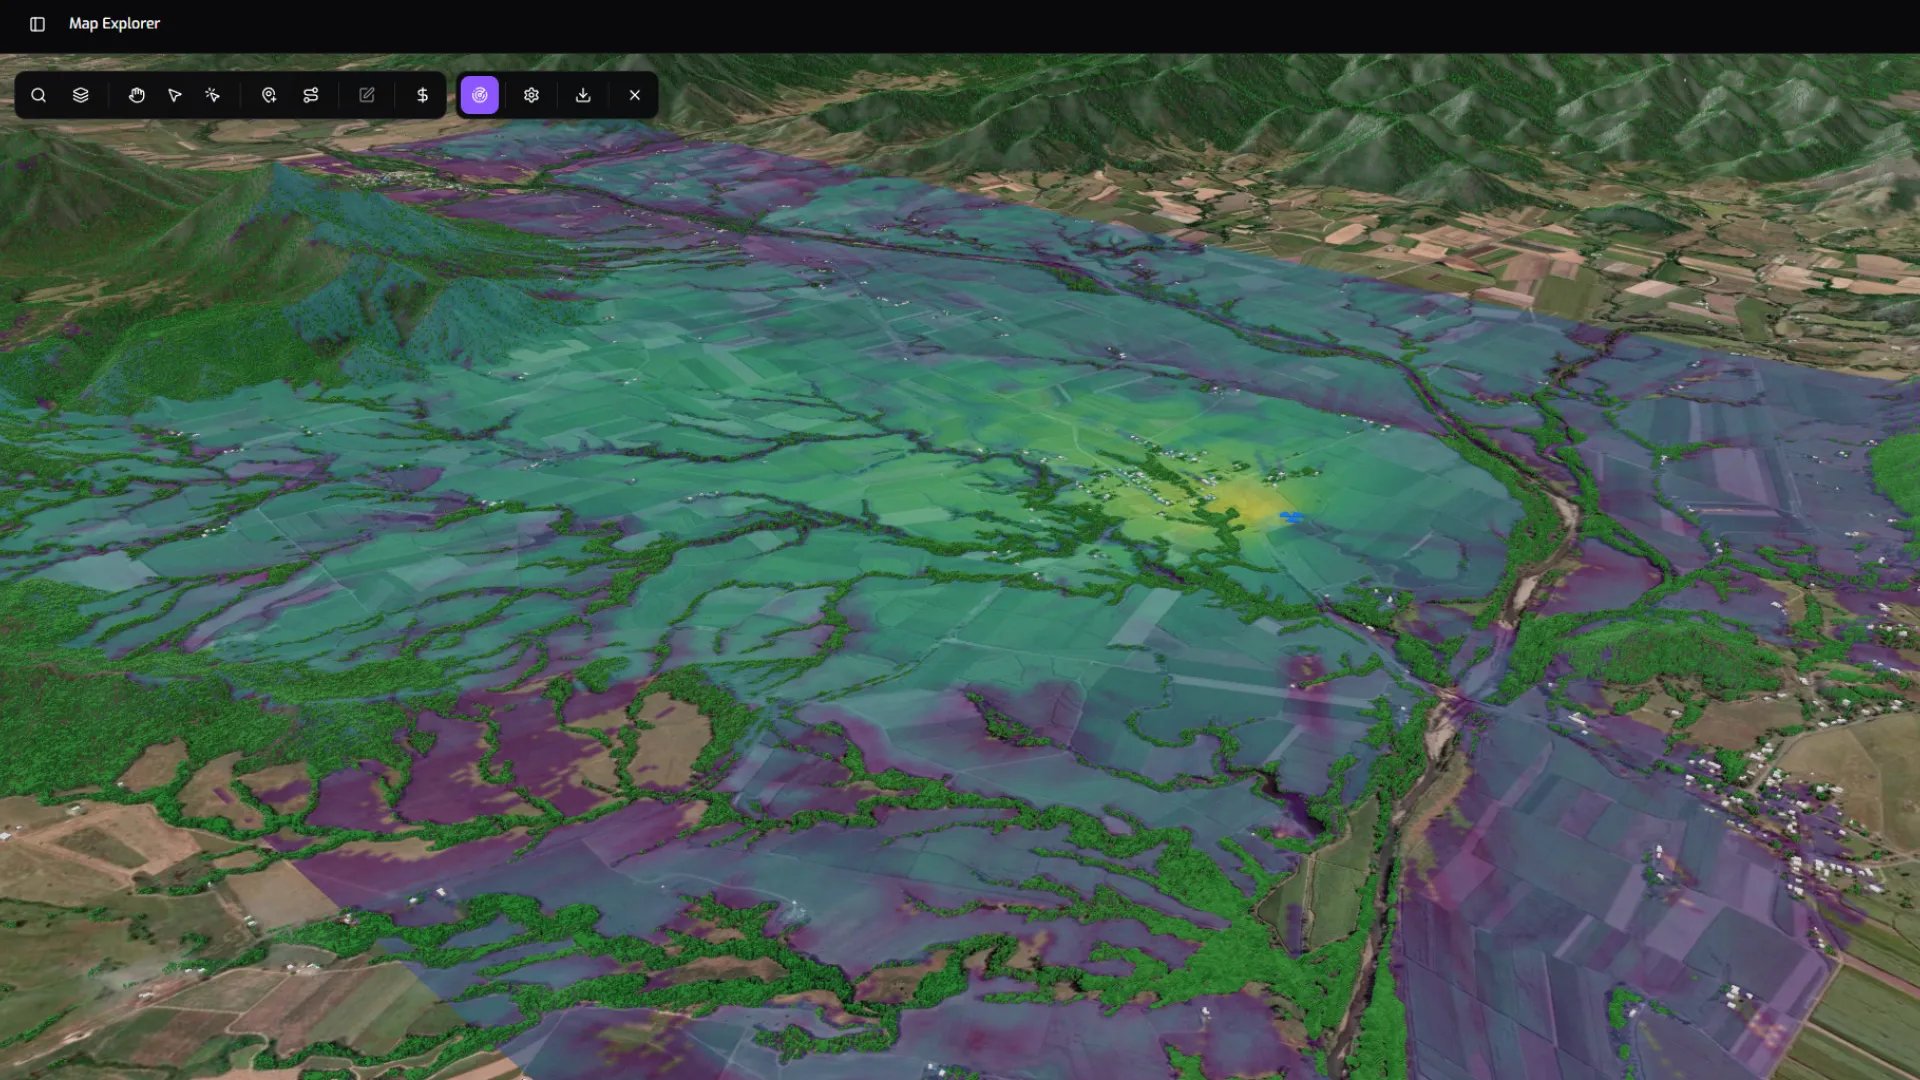The width and height of the screenshot is (1920, 1080).
Task: Select the sparkle click-select tool
Action: pyautogui.click(x=213, y=95)
